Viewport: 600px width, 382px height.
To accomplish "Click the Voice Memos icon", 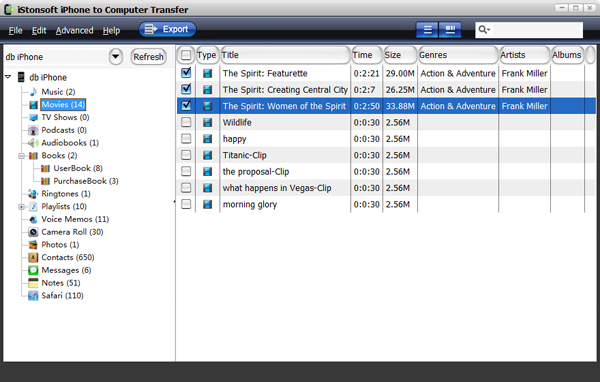I will [x=33, y=219].
